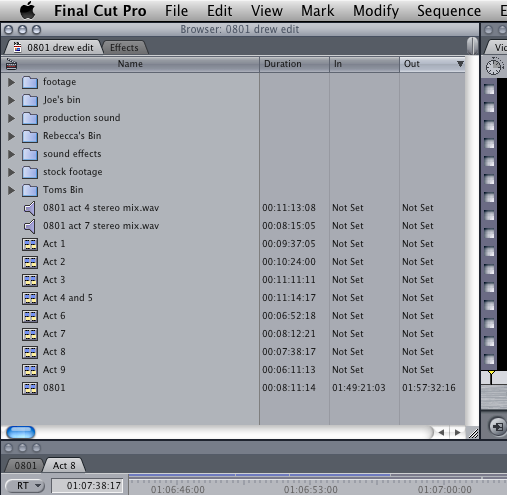Expand the Joe's bin disclosure triangle
507x495 pixels.
[11, 100]
